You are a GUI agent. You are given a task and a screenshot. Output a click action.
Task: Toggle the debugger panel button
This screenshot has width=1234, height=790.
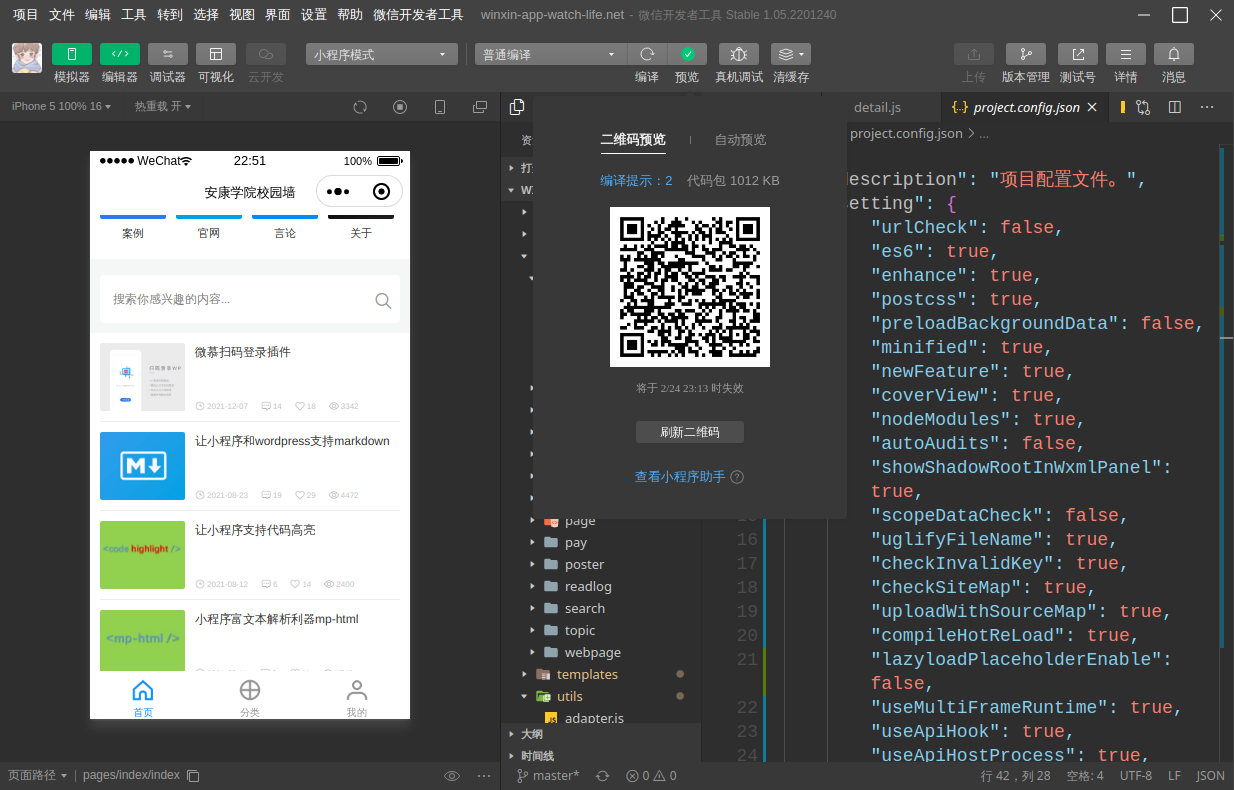(168, 54)
